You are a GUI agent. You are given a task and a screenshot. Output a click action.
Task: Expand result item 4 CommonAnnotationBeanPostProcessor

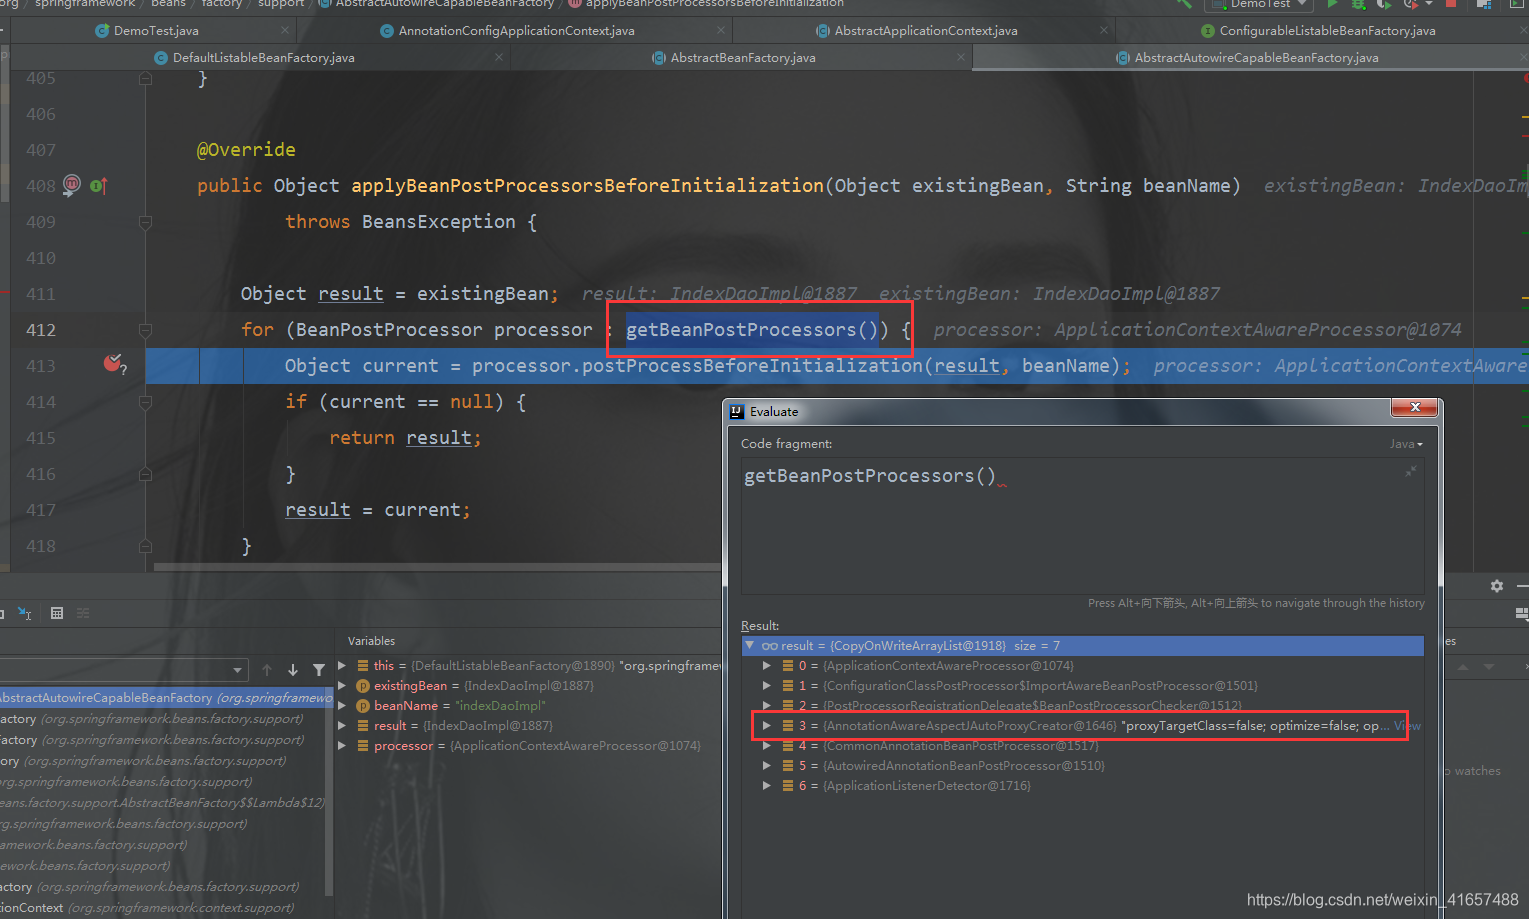pos(767,745)
